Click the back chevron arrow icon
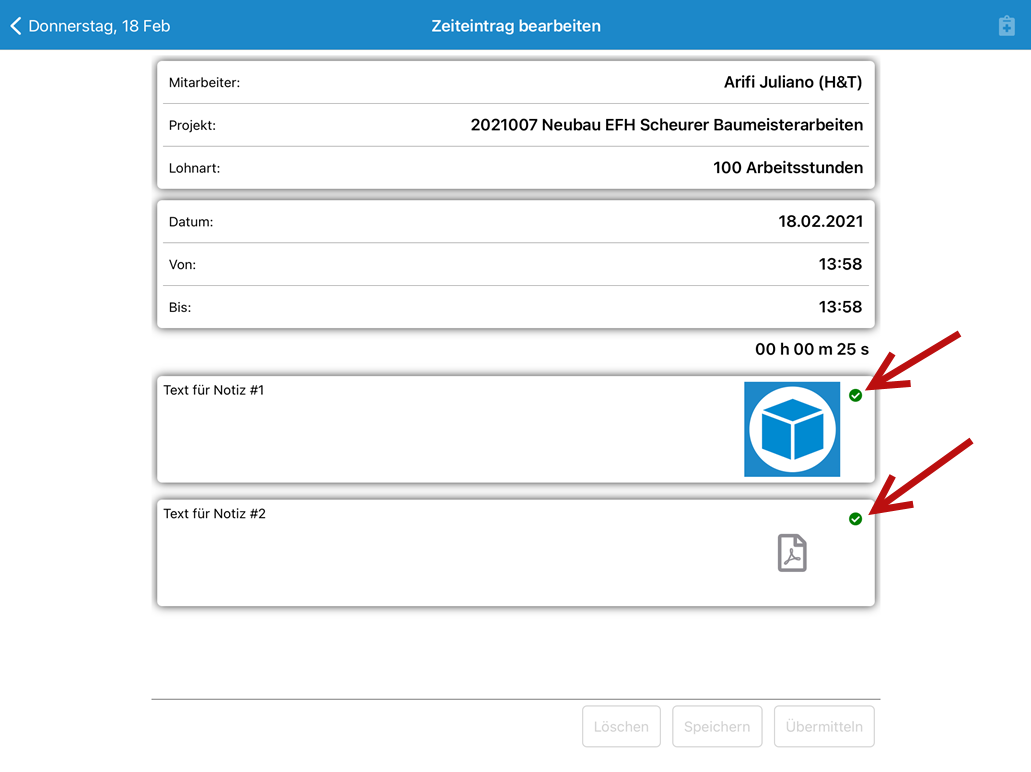Image resolution: width=1031 pixels, height=772 pixels. (x=16, y=26)
